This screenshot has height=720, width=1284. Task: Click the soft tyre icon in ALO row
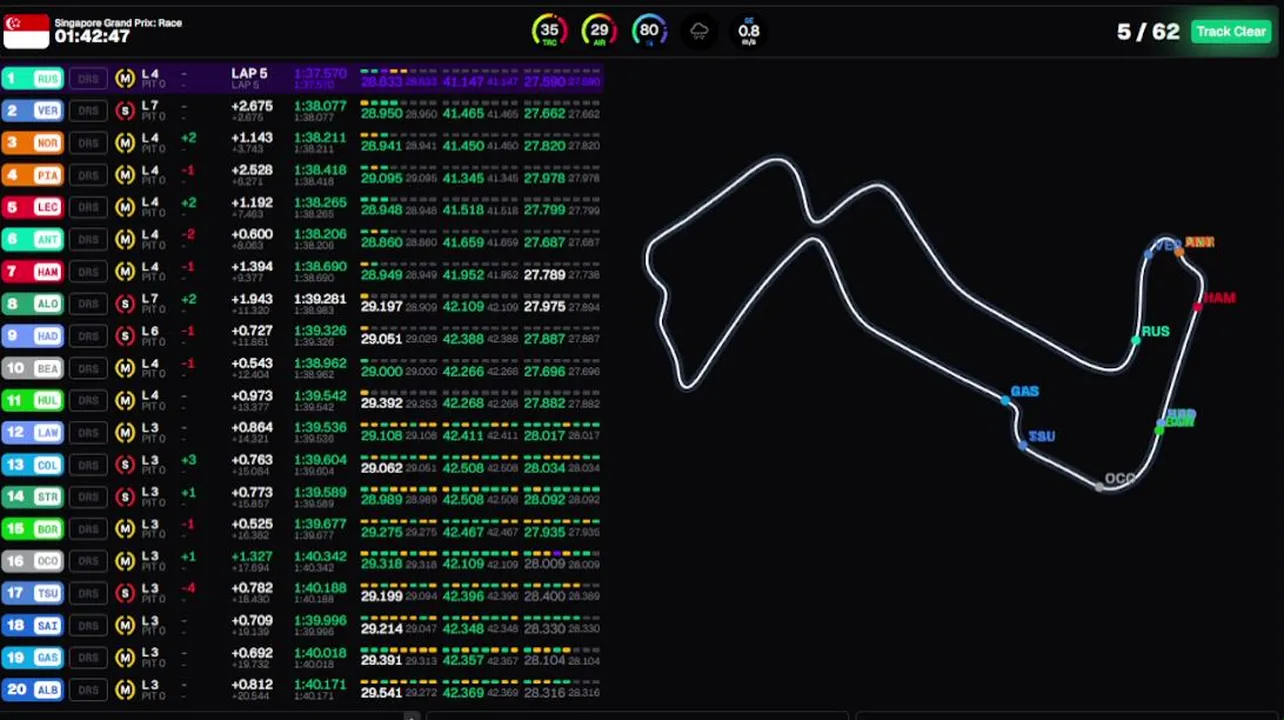(x=125, y=304)
